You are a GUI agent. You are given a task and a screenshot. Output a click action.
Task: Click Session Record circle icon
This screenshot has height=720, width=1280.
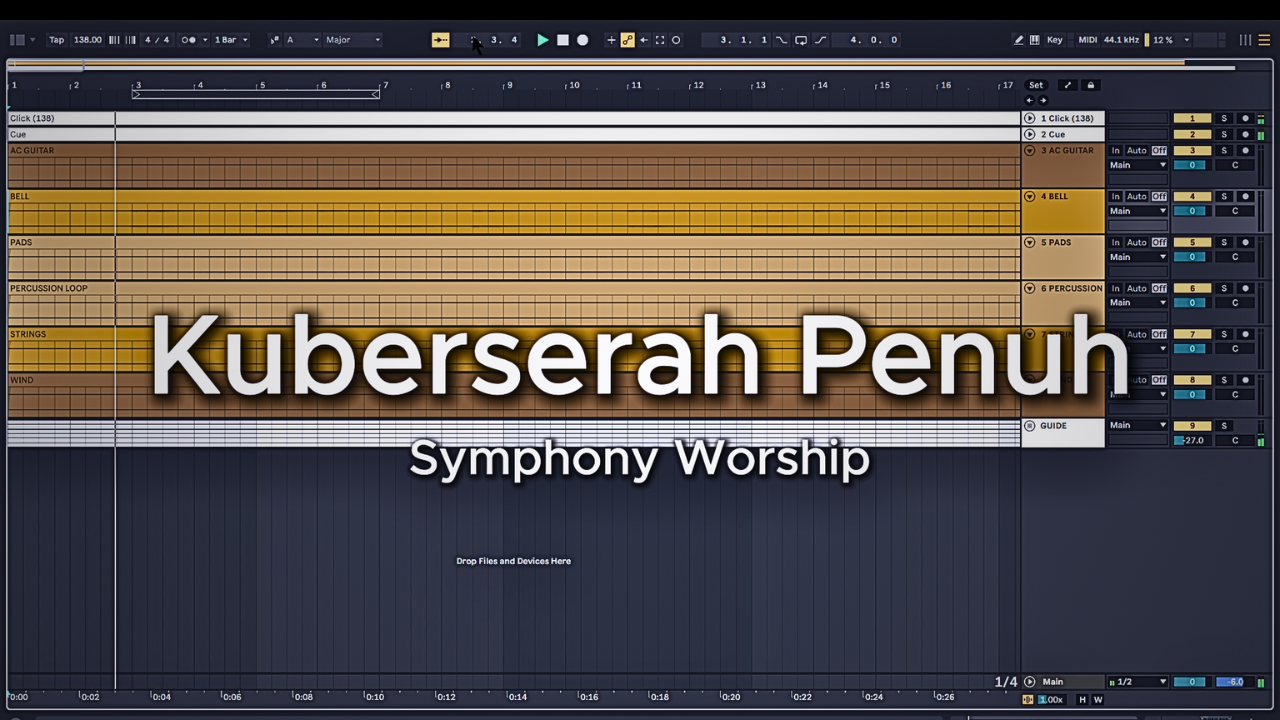point(676,40)
